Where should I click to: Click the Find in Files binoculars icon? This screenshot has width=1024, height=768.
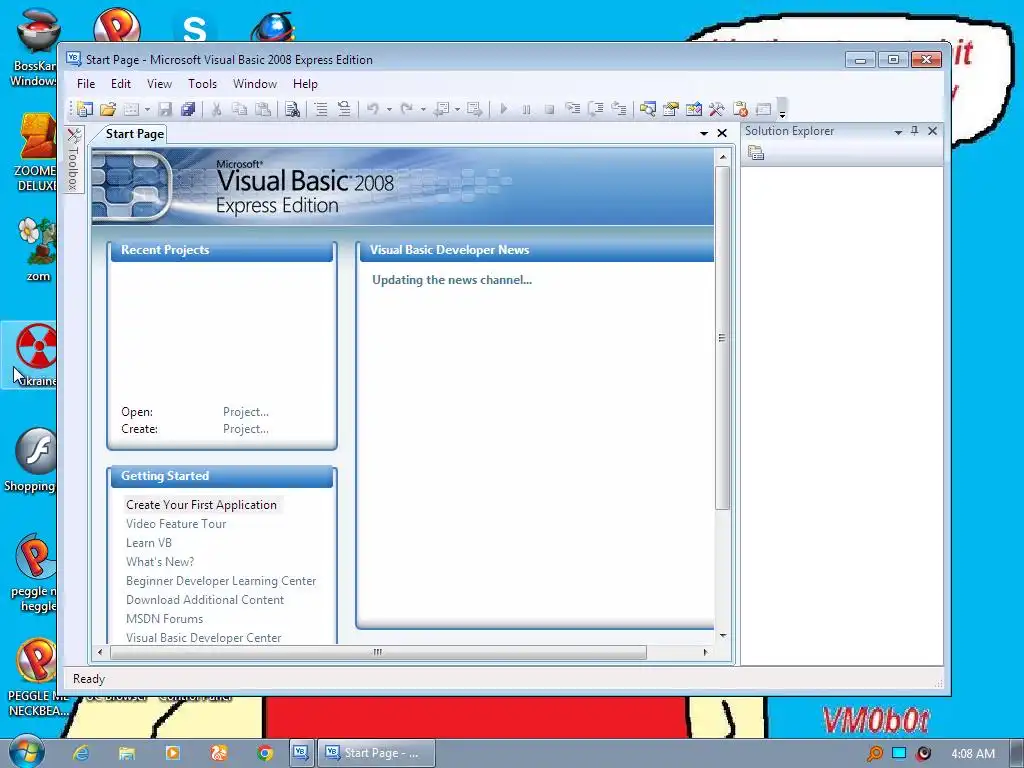pyautogui.click(x=292, y=109)
